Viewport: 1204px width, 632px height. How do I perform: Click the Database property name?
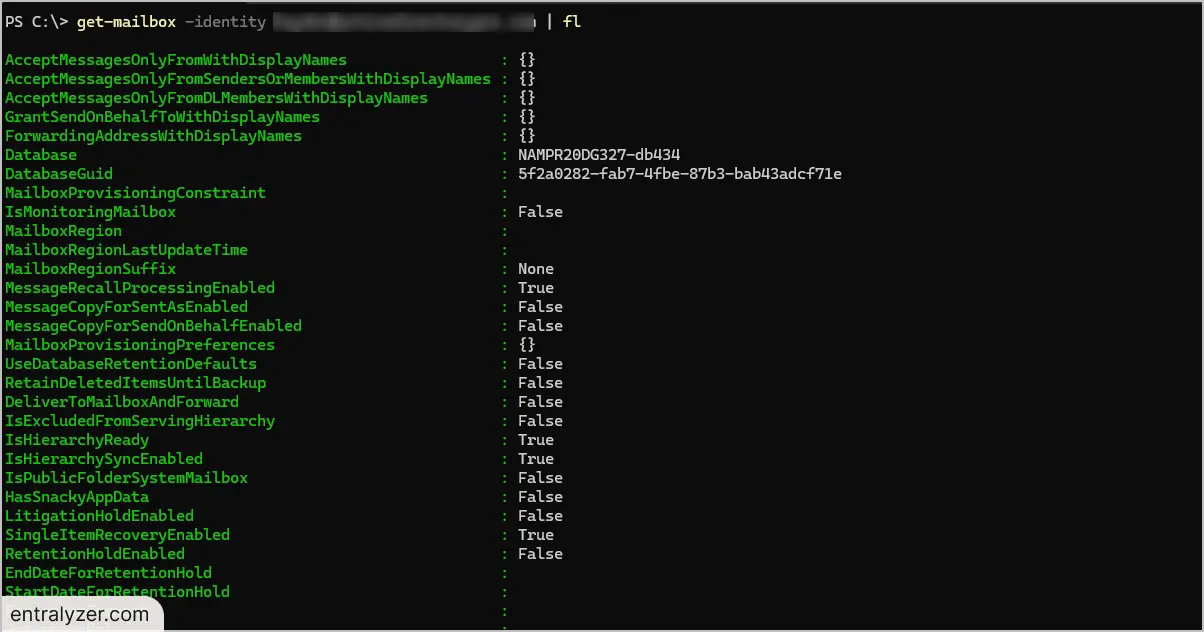pos(41,155)
